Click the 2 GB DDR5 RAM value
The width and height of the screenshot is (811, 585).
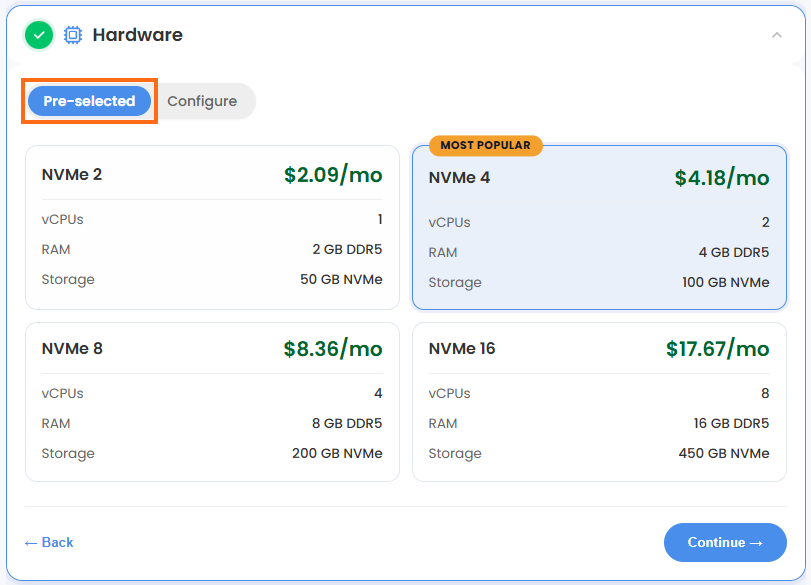(347, 249)
